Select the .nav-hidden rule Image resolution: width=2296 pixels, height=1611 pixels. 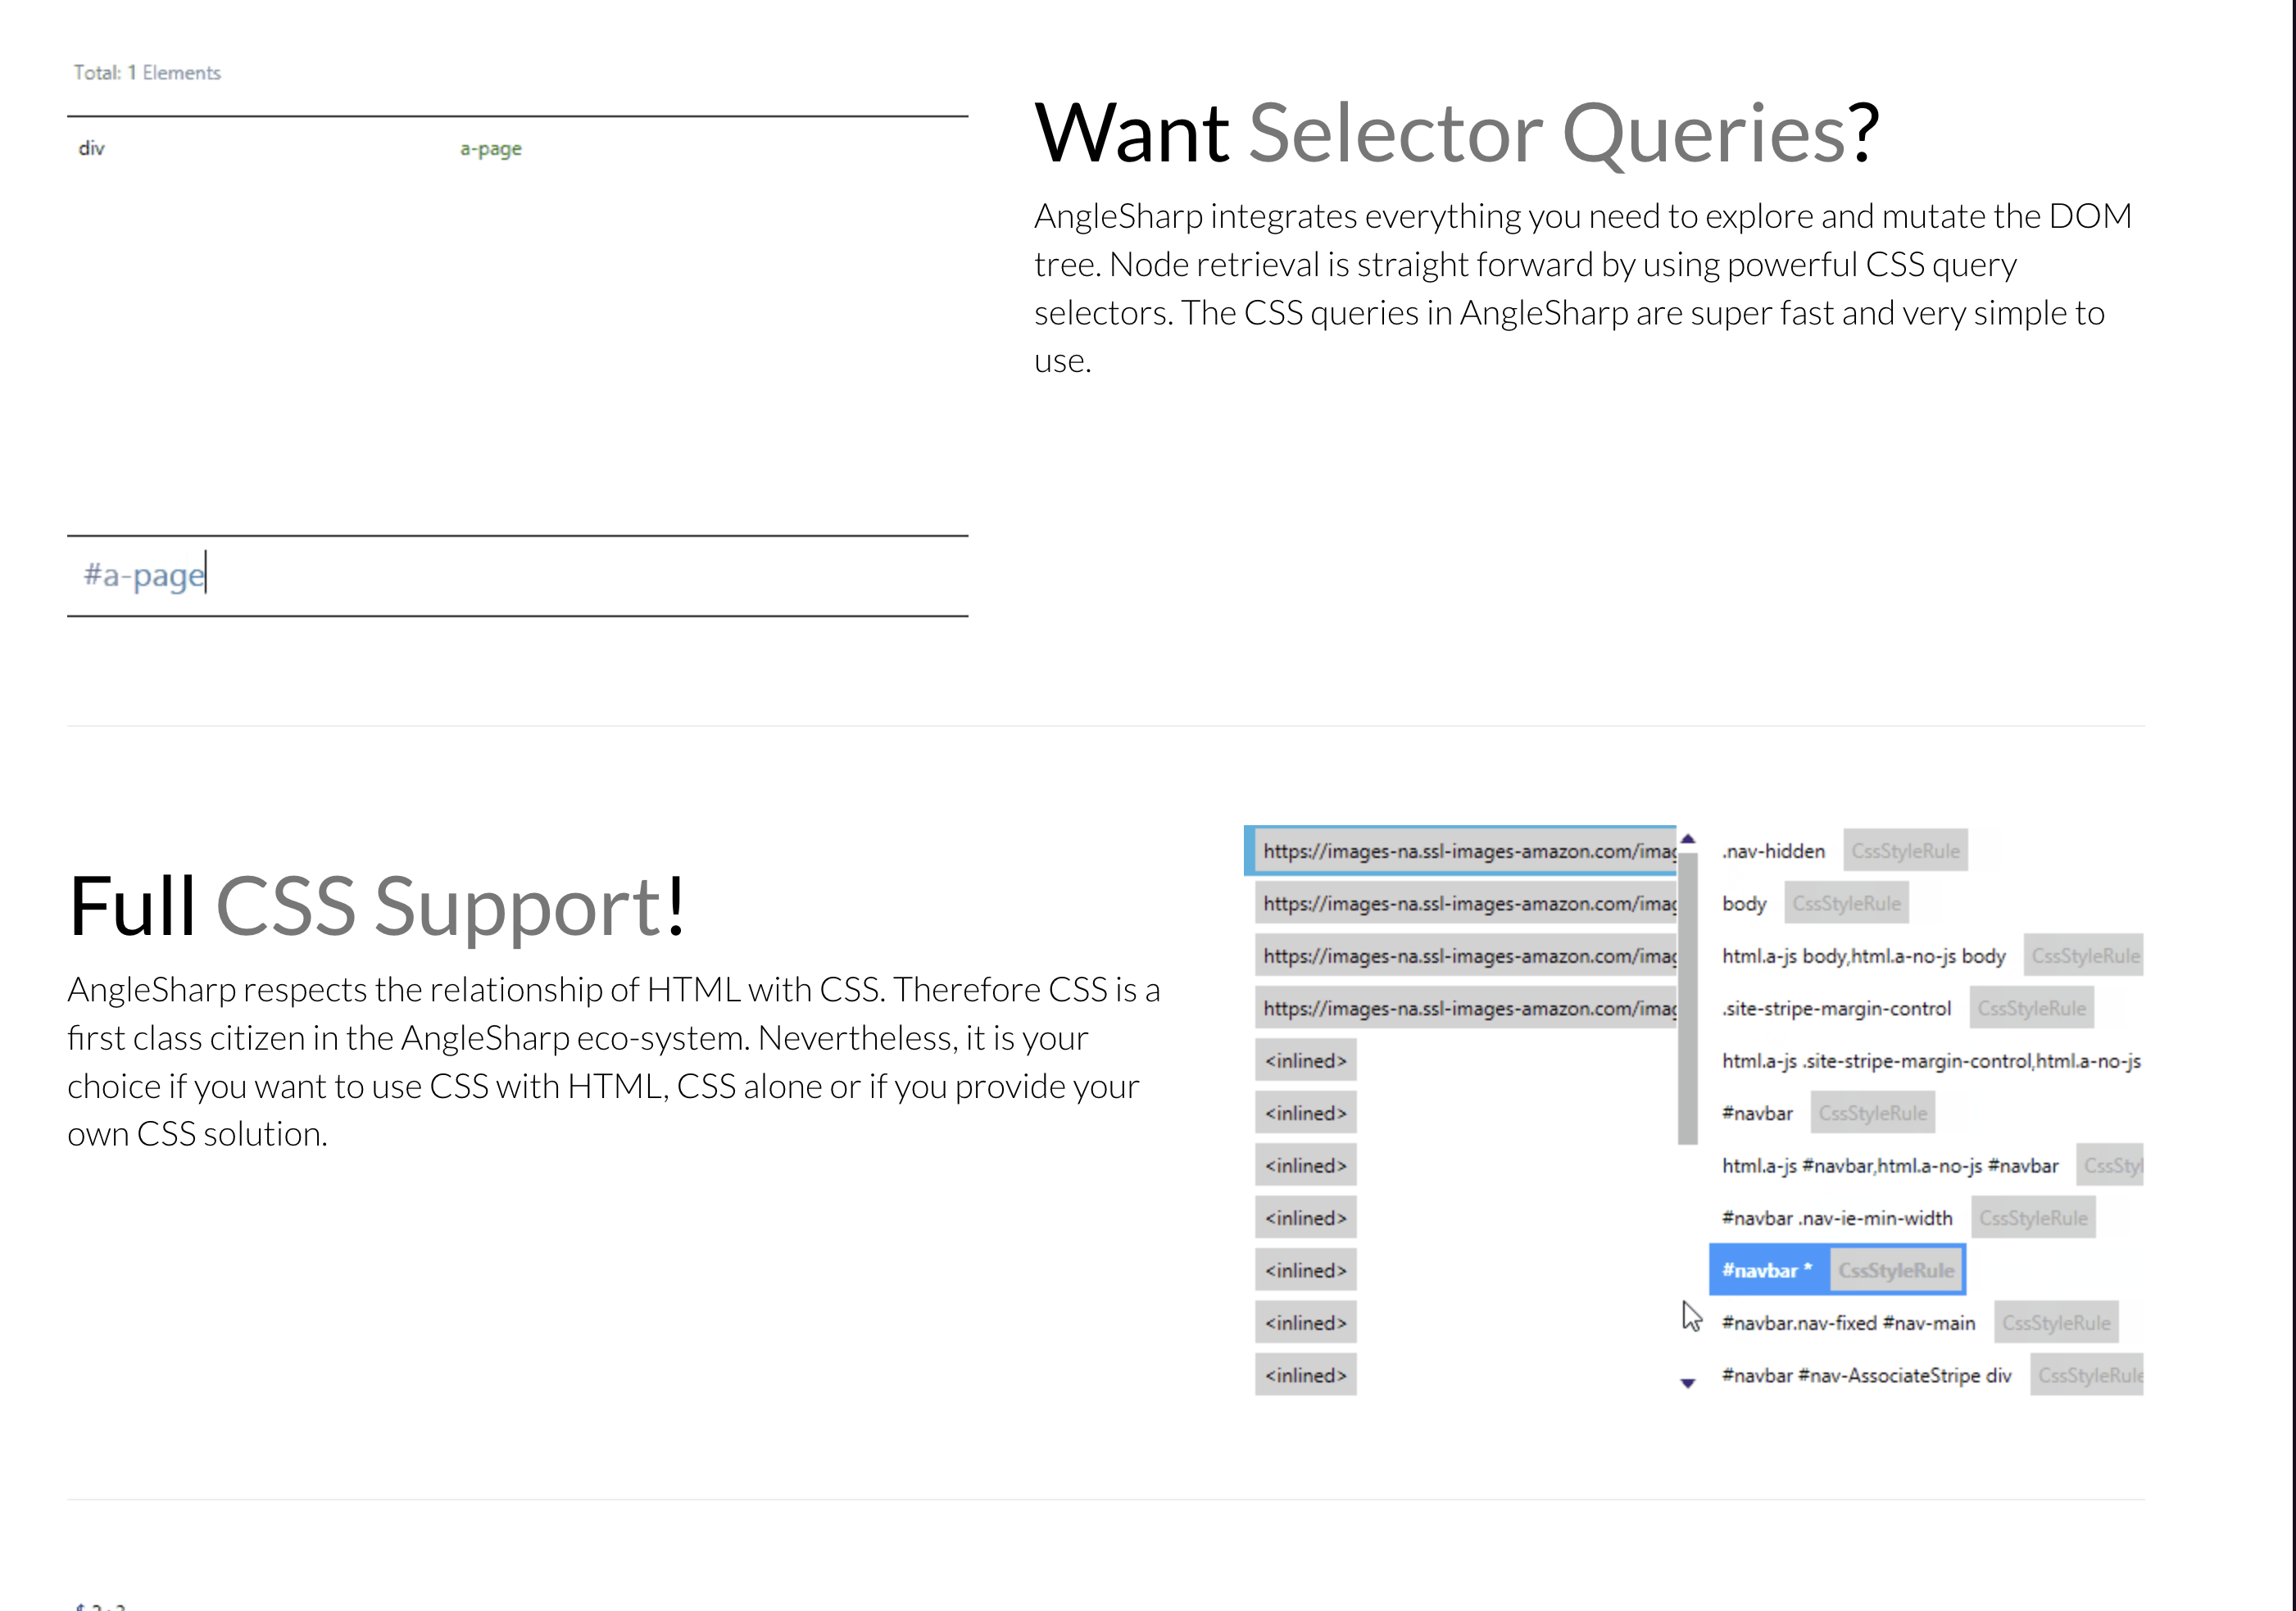pyautogui.click(x=1773, y=851)
